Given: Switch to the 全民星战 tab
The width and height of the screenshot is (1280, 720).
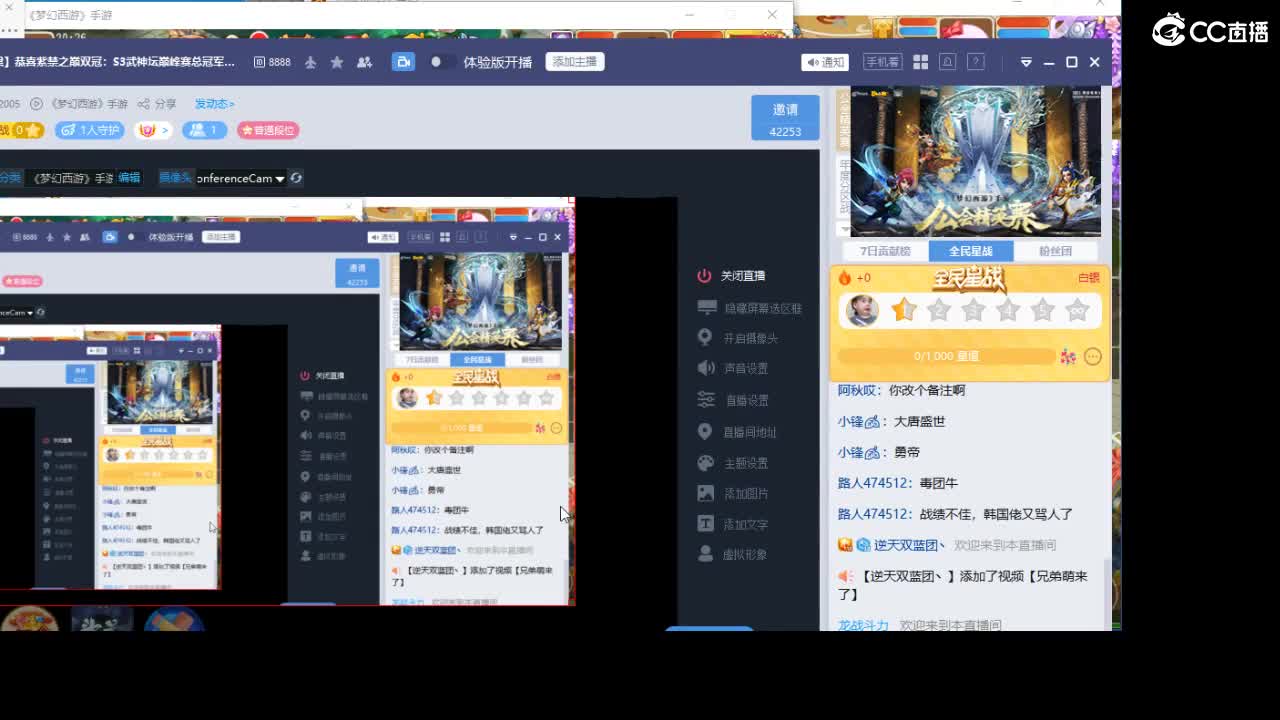Looking at the screenshot, I should pyautogui.click(x=971, y=251).
